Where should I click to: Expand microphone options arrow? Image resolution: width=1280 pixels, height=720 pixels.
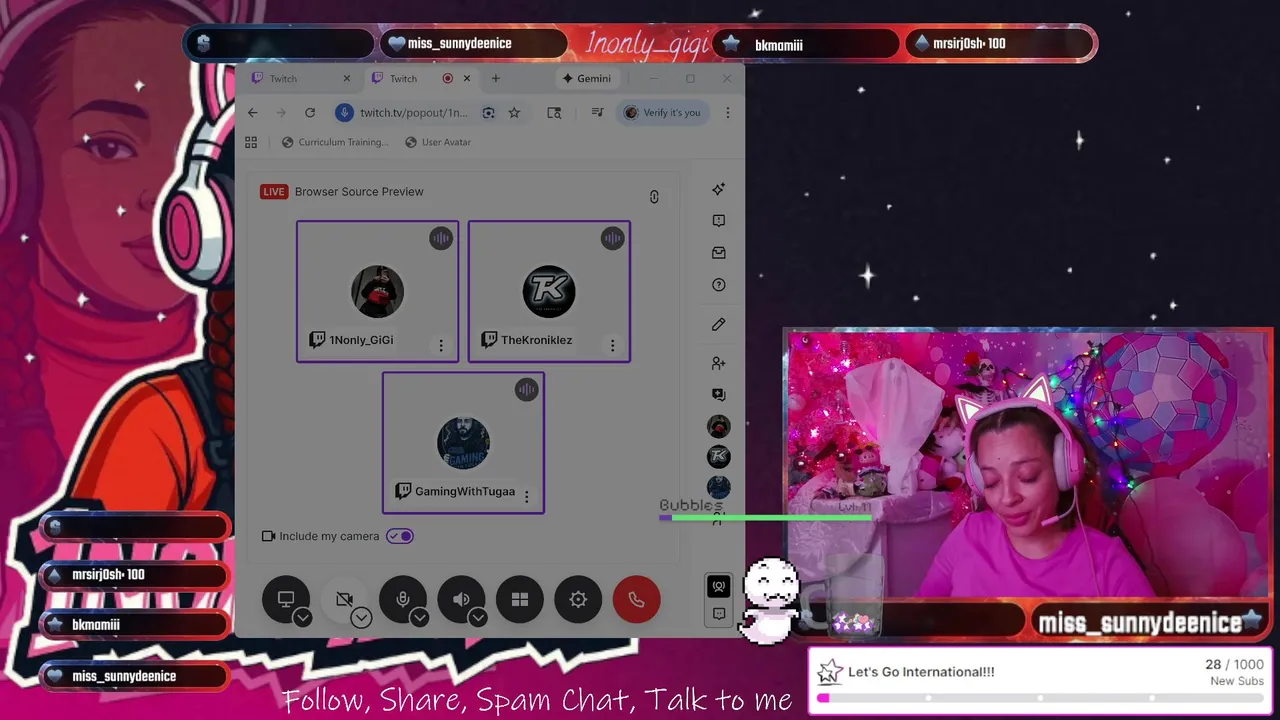click(x=420, y=618)
